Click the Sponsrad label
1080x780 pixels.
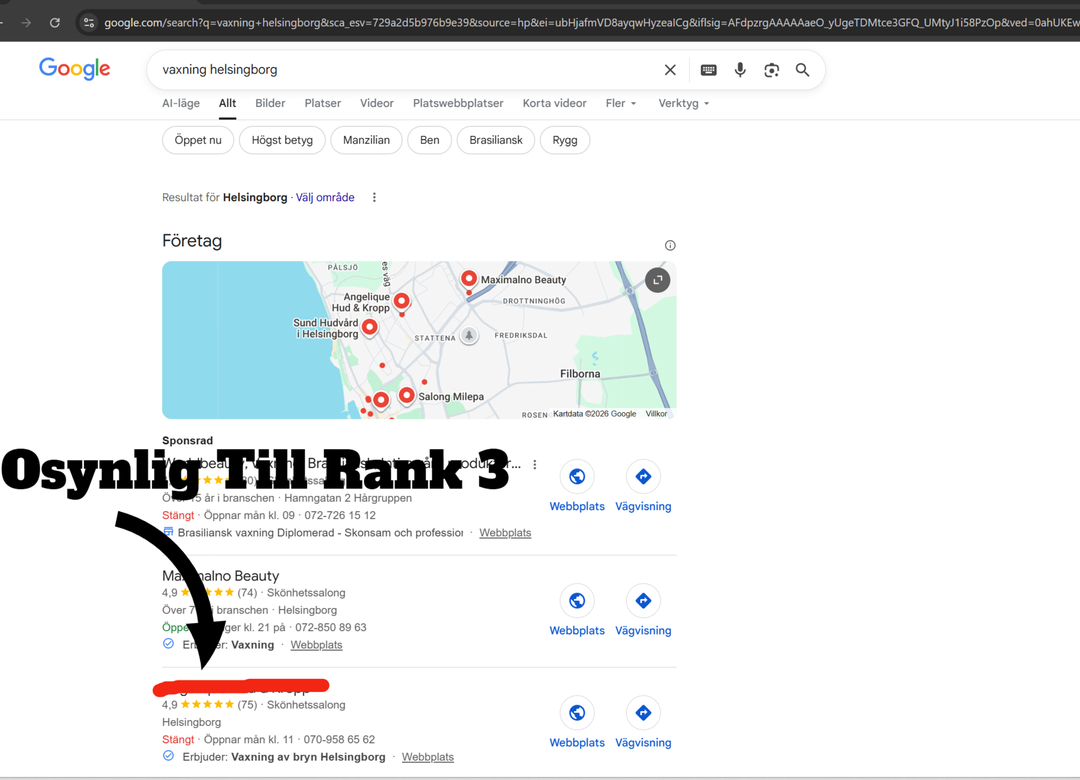(187, 440)
